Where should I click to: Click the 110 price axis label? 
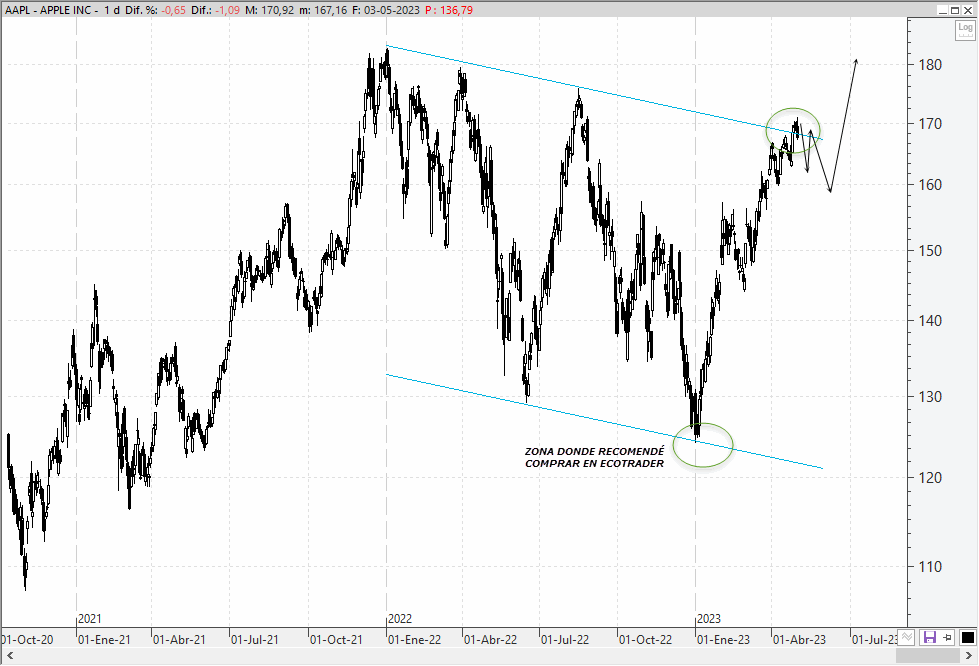[930, 567]
